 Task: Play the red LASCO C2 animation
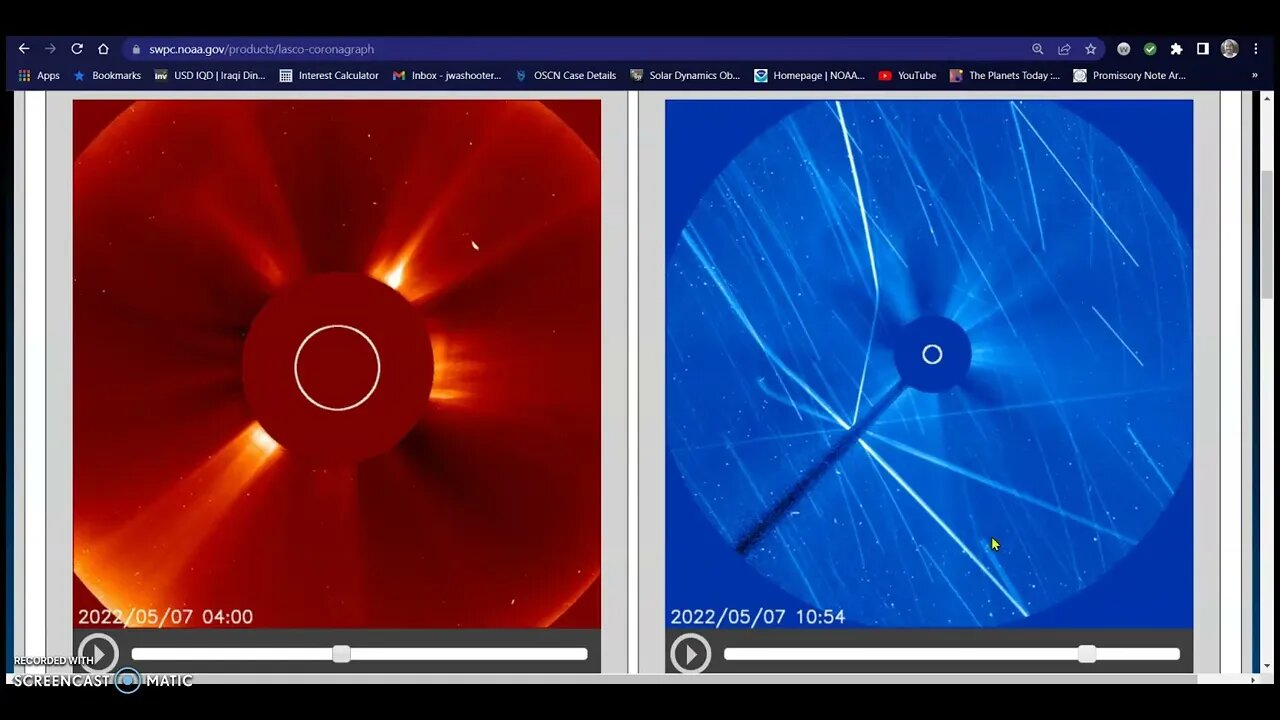pyautogui.click(x=98, y=654)
